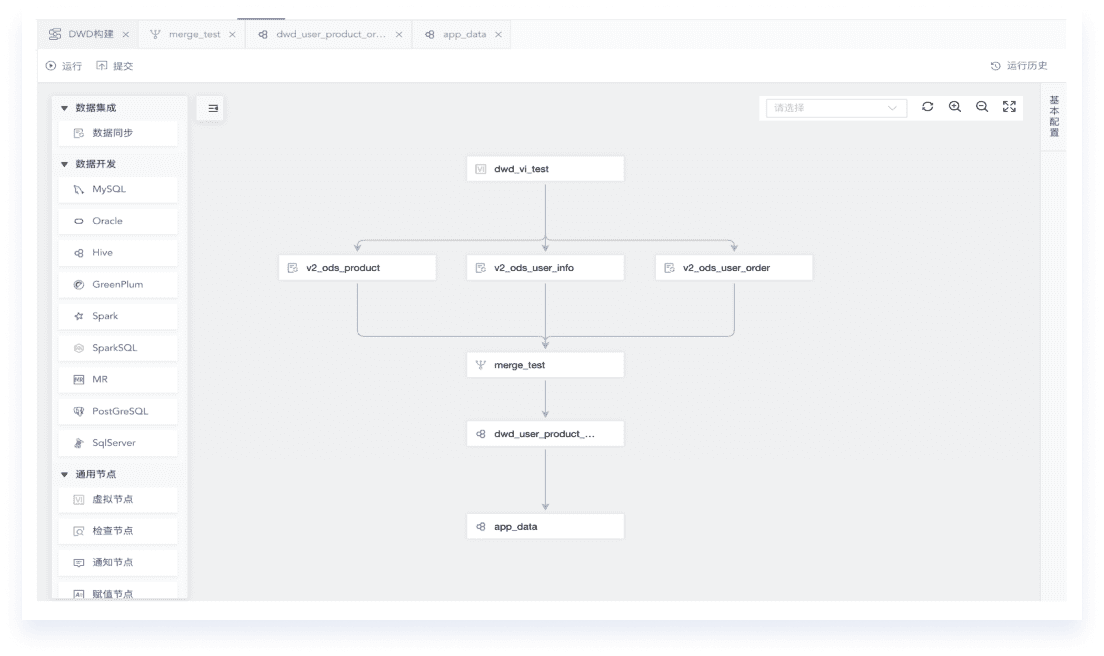Collapse the 通用节点 section
This screenshot has width=1104, height=656.
point(65,475)
